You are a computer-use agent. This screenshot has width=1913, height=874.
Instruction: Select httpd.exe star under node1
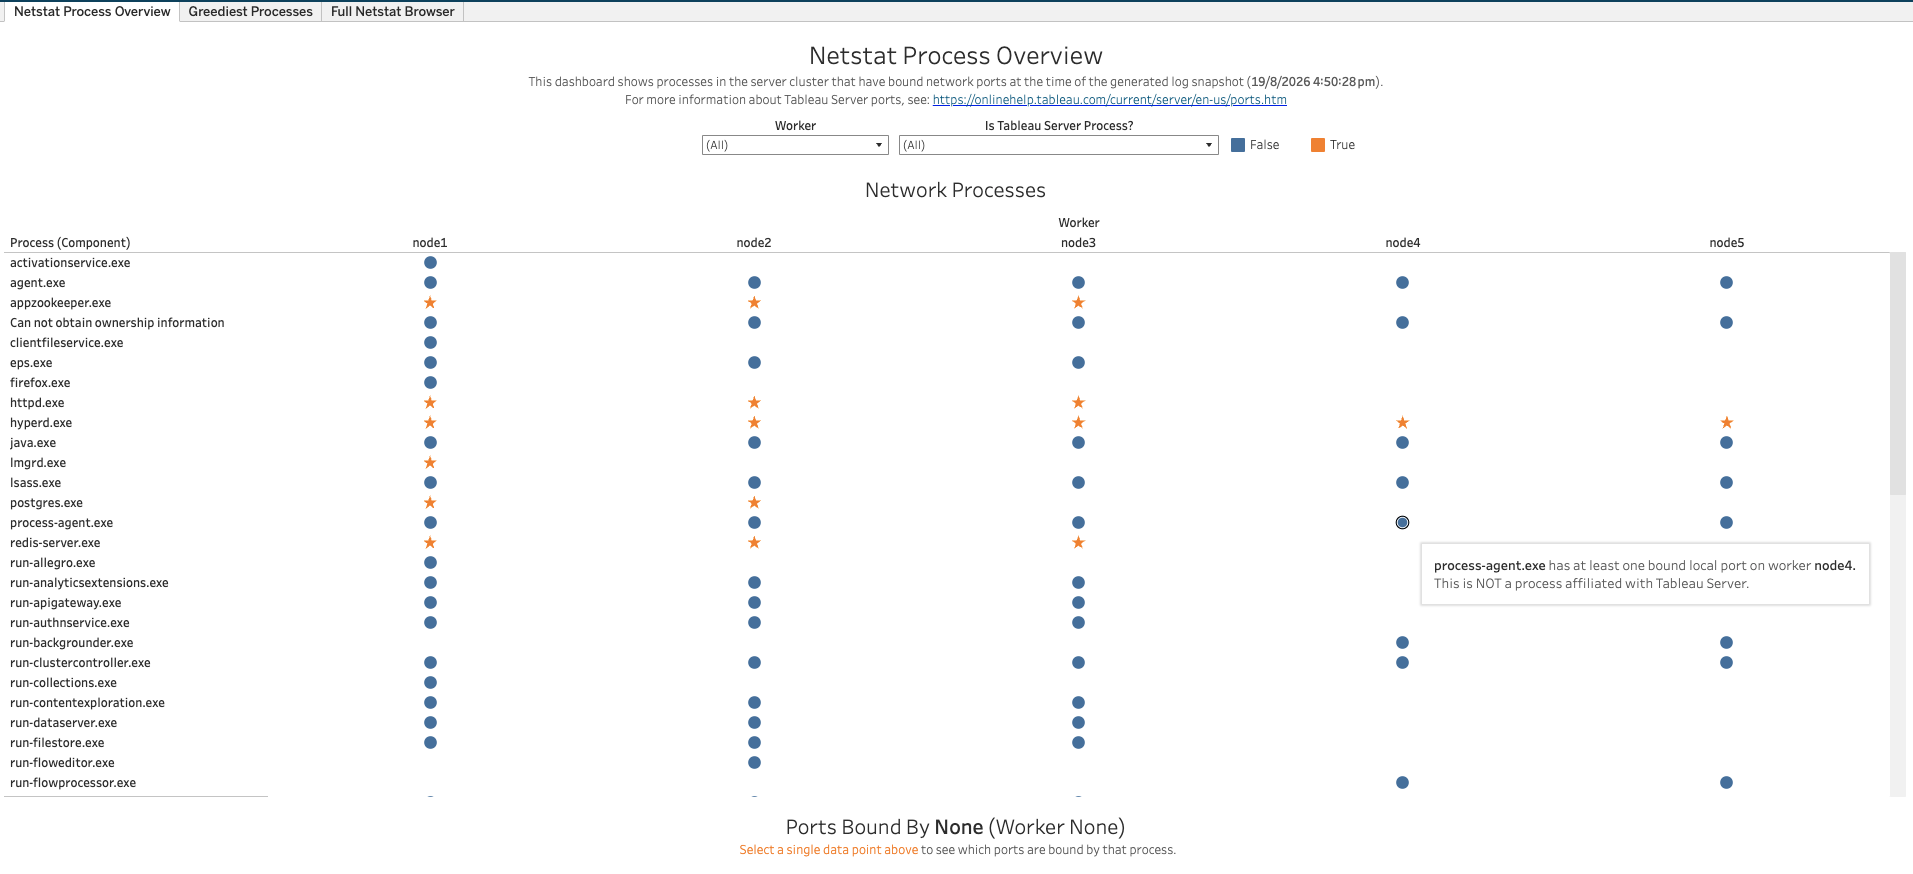coord(430,403)
